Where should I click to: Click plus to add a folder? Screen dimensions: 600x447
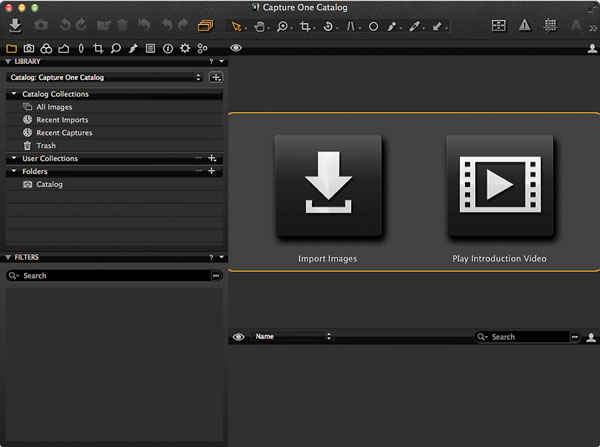(x=212, y=171)
